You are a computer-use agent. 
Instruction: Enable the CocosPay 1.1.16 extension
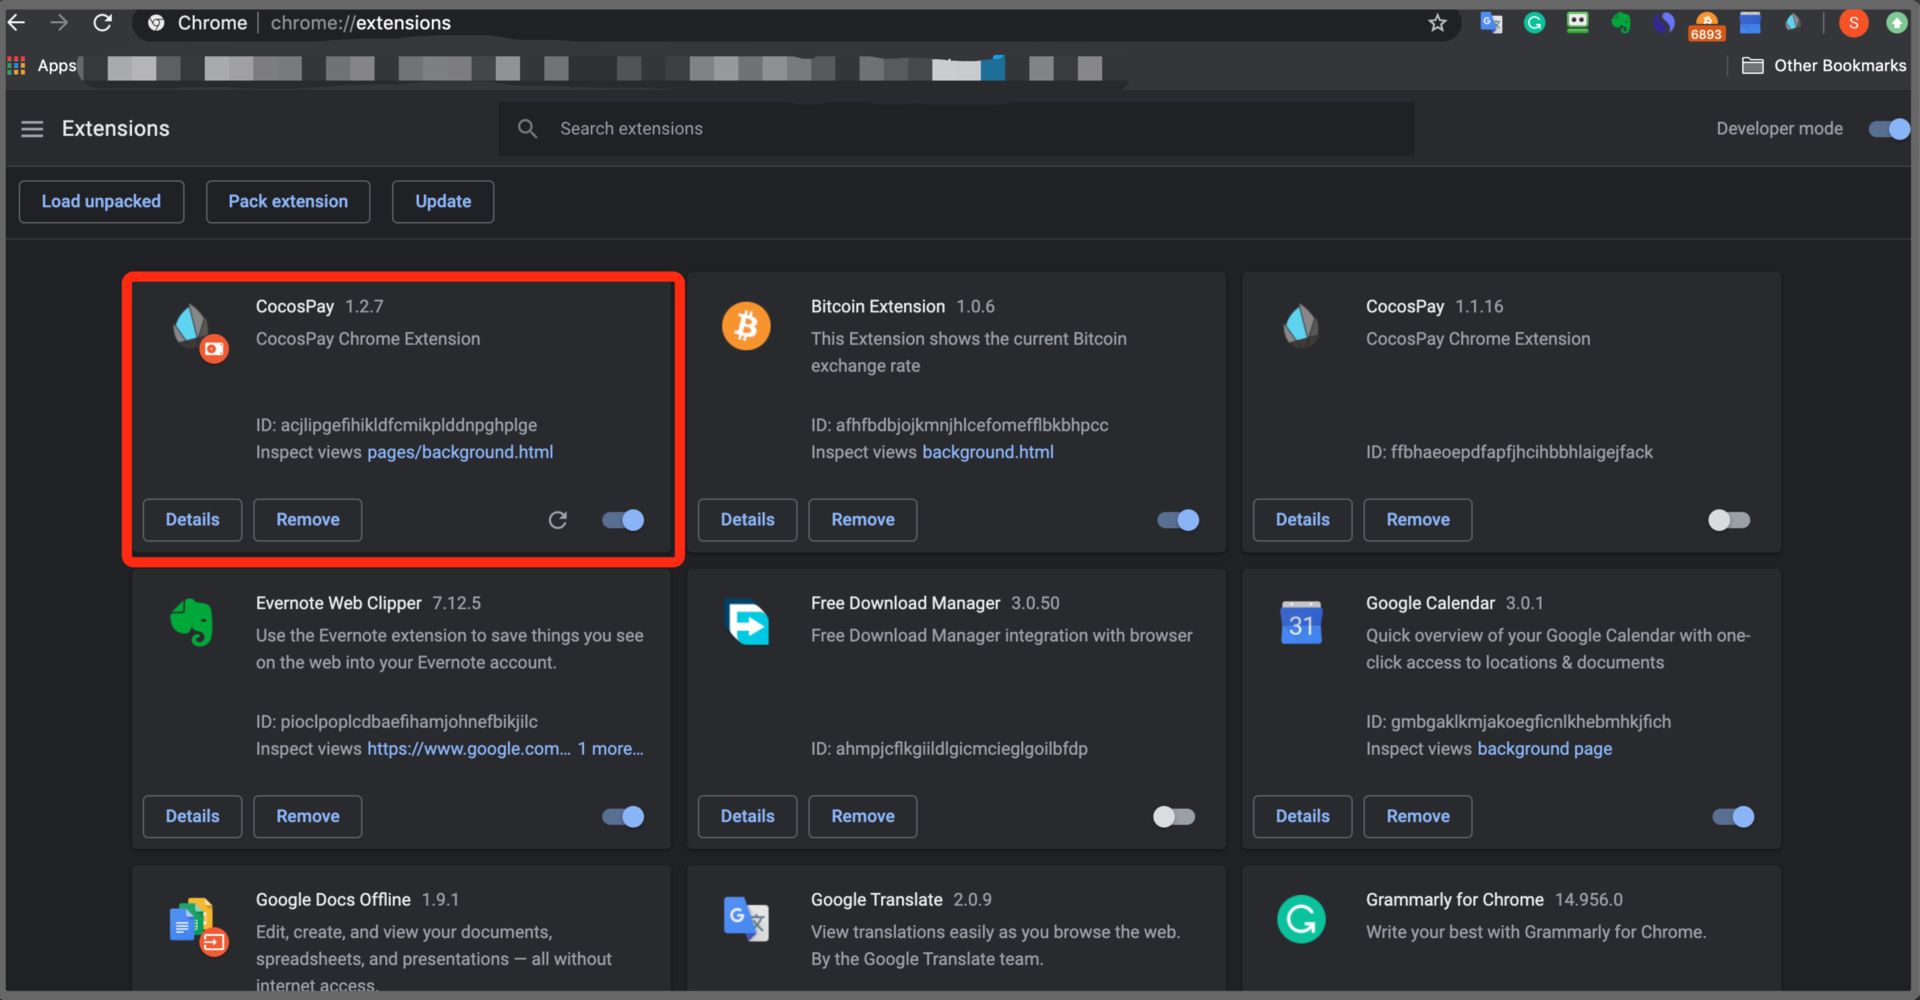click(1729, 520)
